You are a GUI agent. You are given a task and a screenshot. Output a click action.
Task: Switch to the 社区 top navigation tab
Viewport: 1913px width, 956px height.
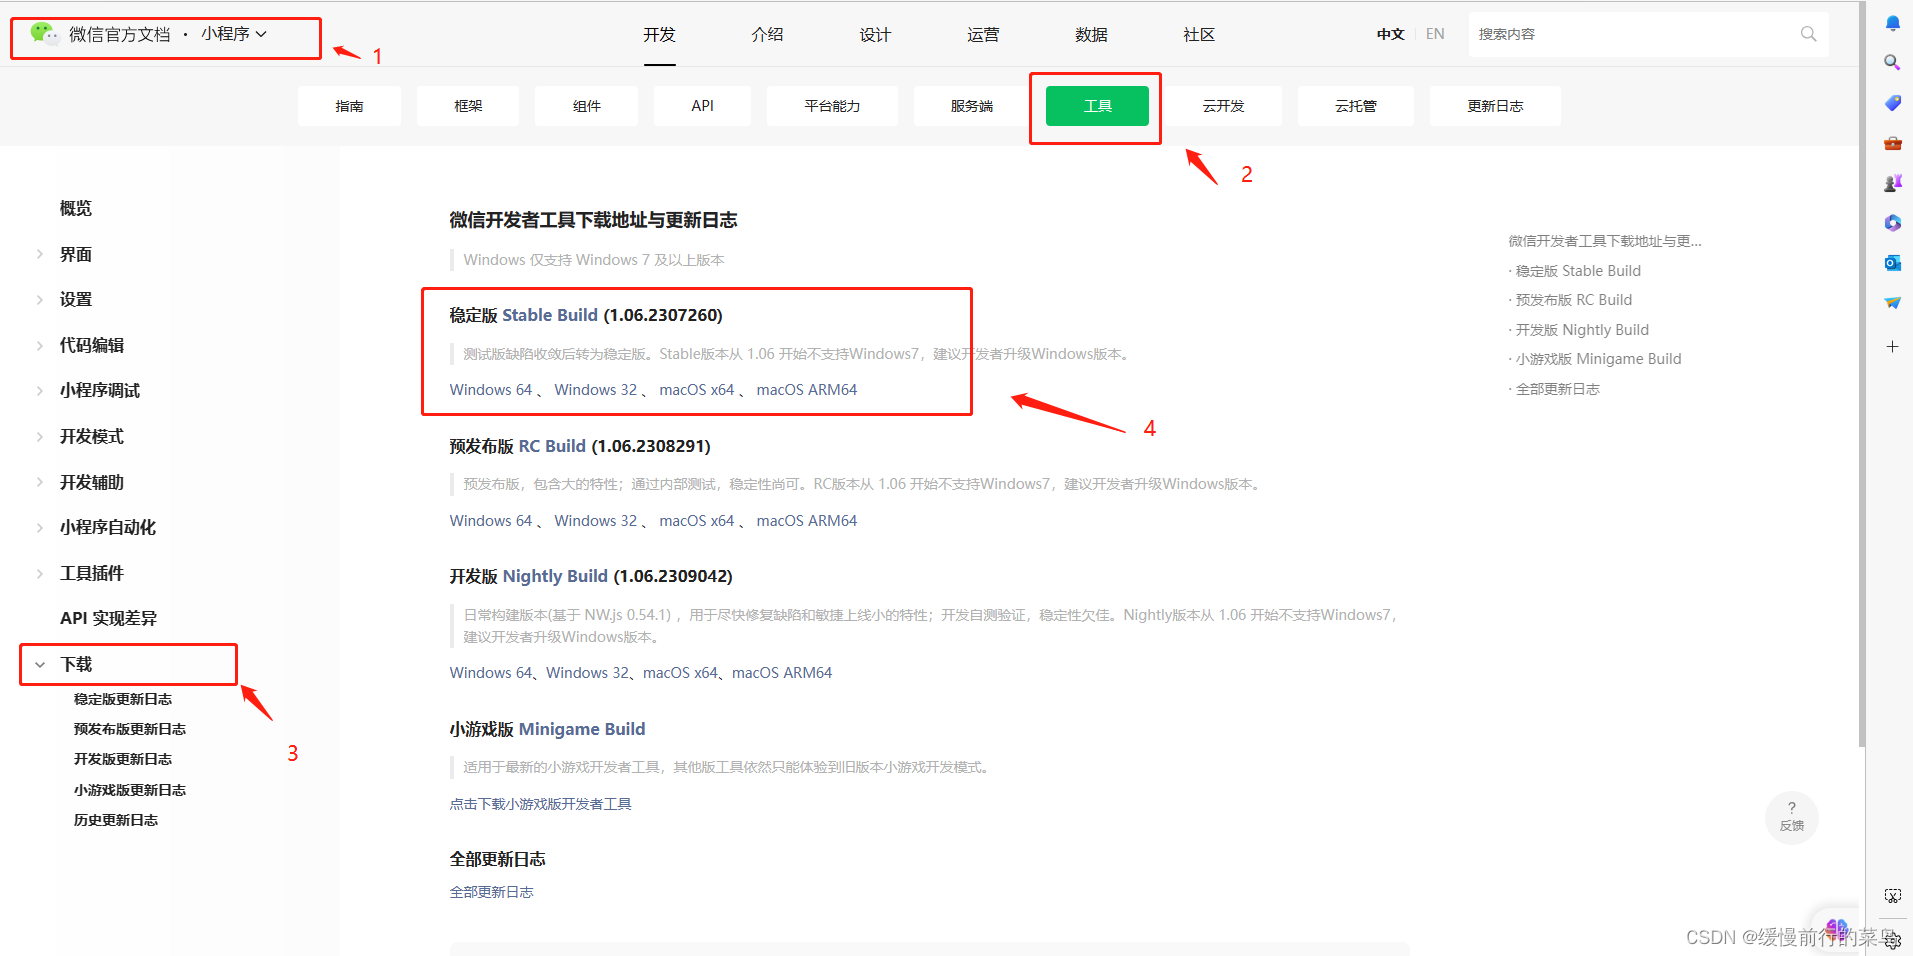[1199, 34]
